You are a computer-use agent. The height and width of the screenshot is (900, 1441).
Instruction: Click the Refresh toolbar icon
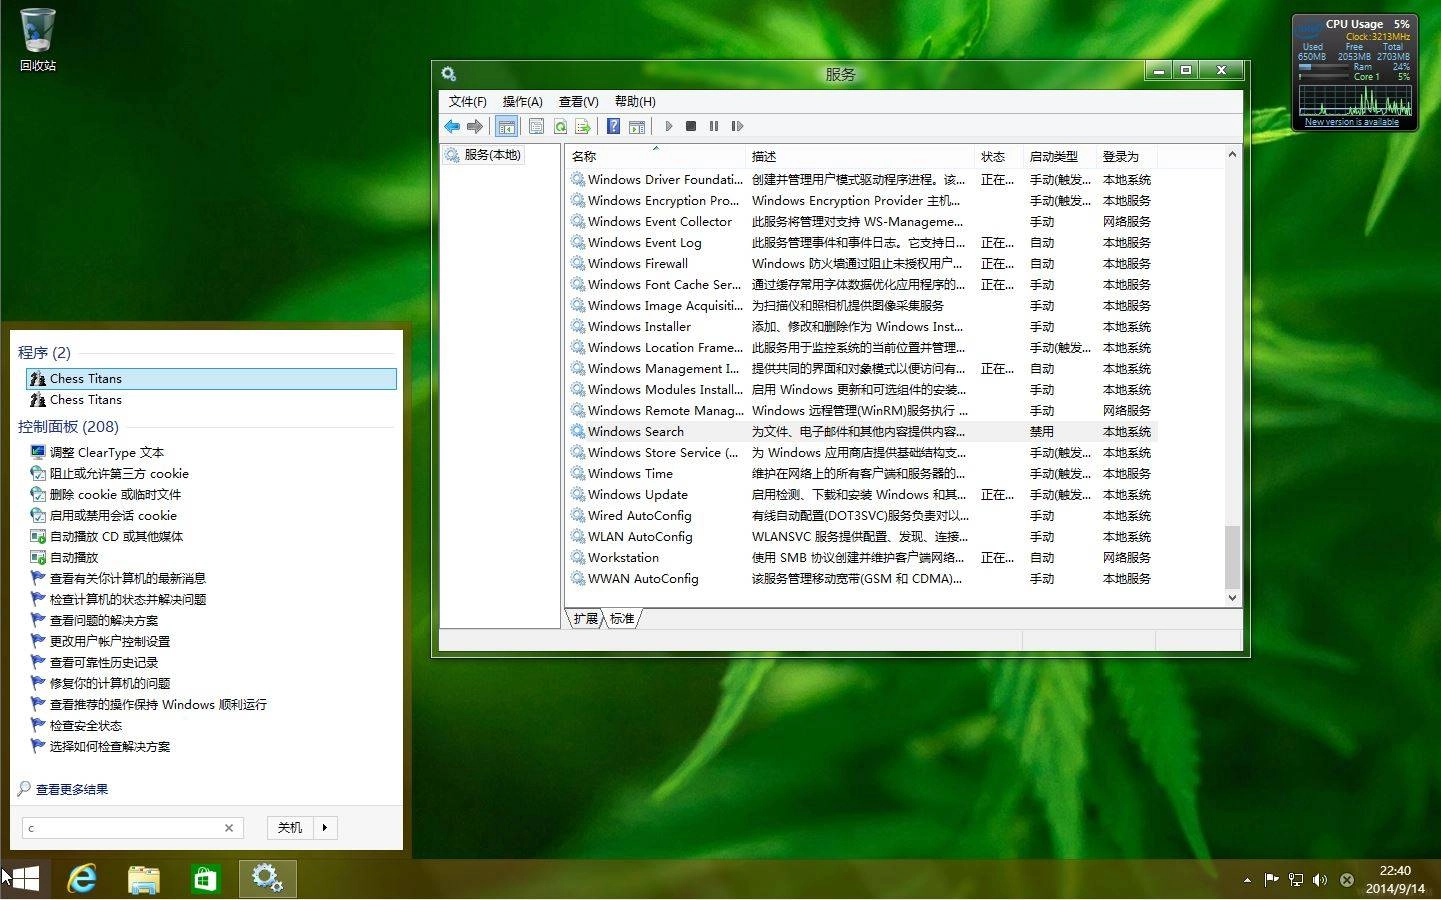coord(560,126)
